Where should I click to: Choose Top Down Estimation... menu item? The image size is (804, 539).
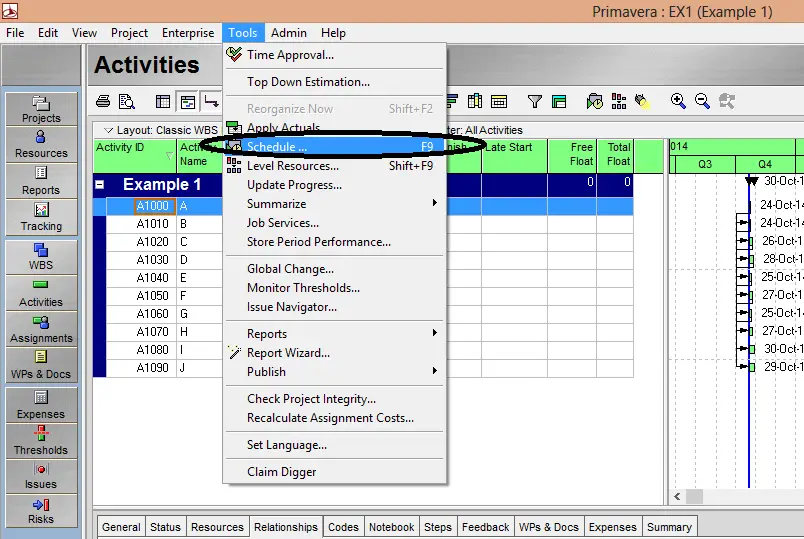(x=334, y=82)
